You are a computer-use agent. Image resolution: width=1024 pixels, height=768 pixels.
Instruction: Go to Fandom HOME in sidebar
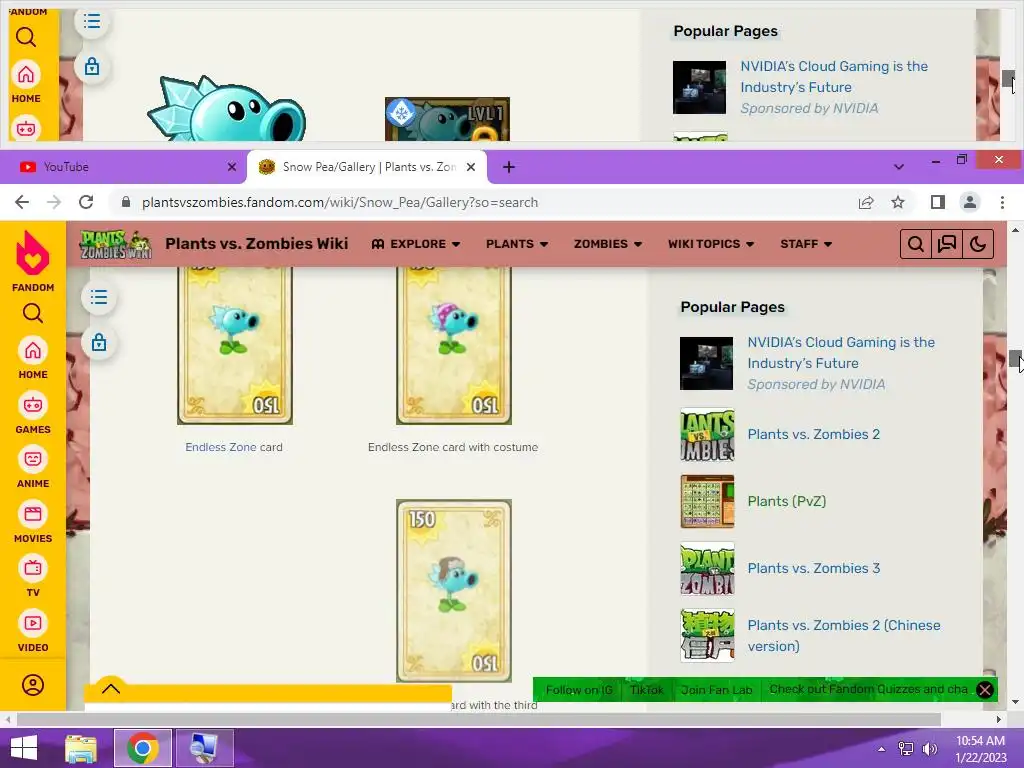(33, 359)
